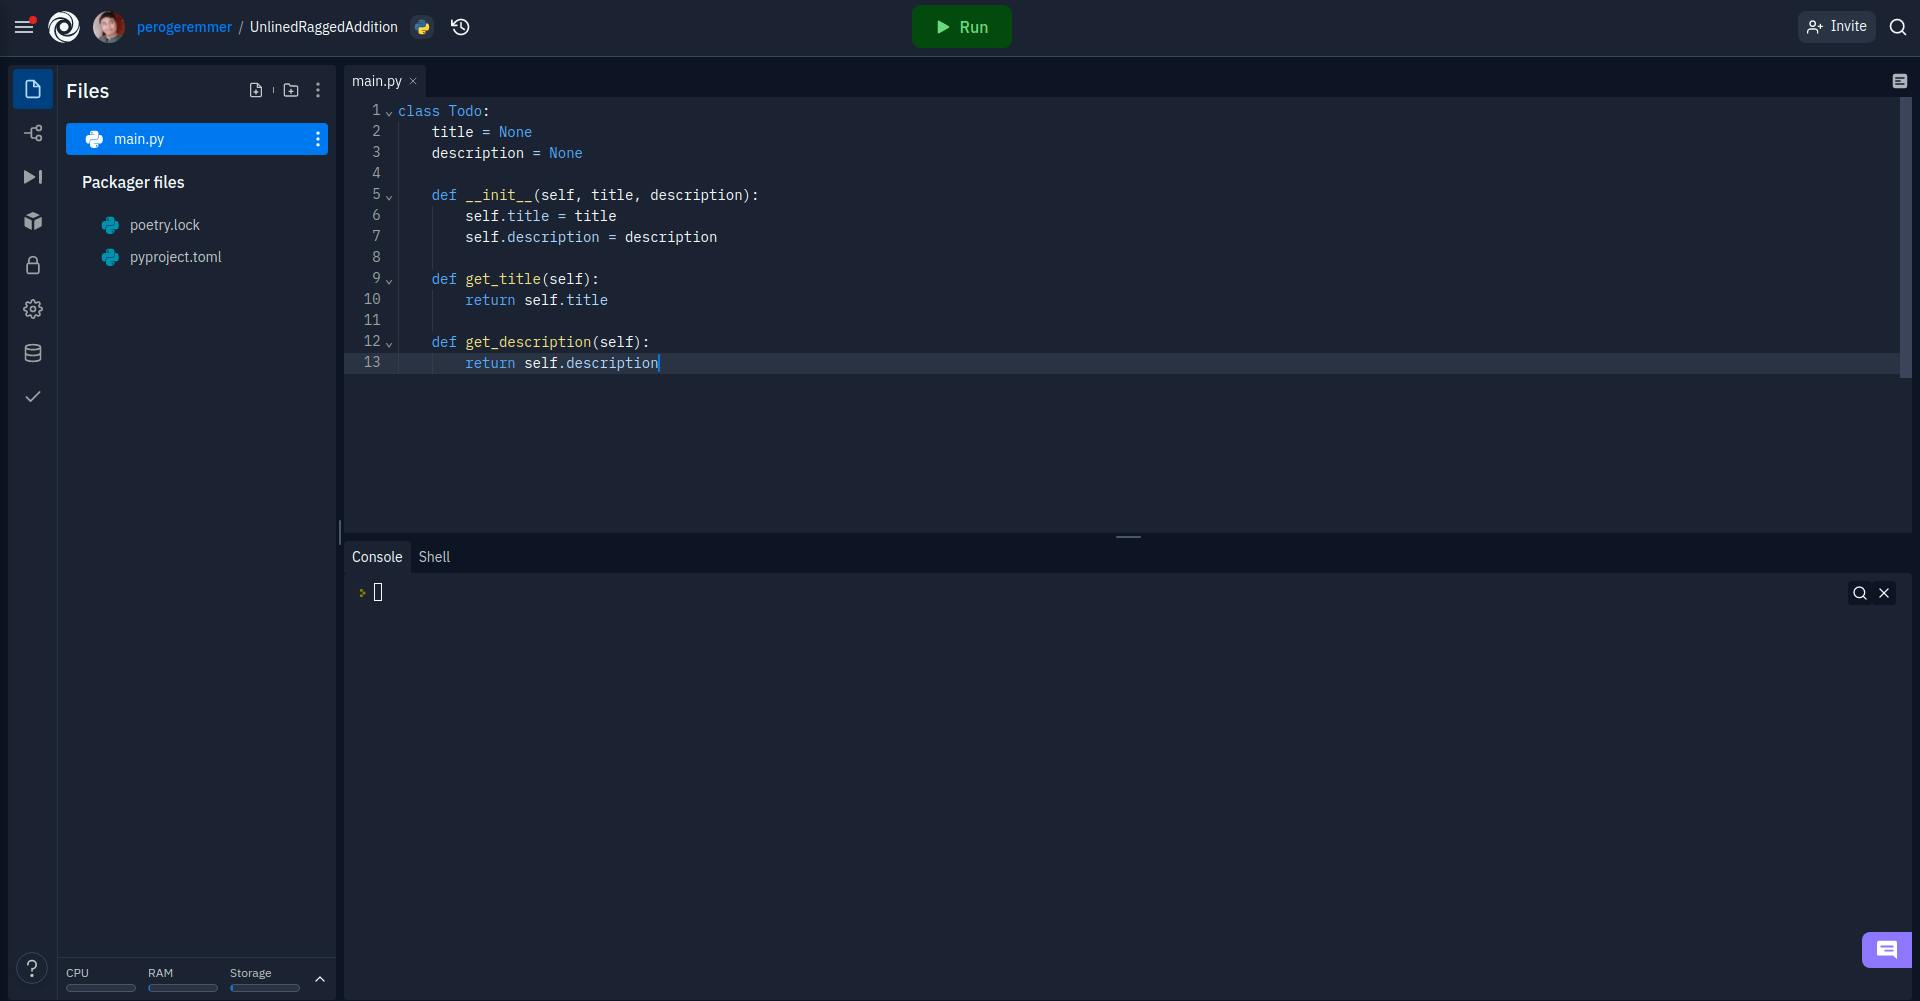Viewport: 1920px width, 1001px height.
Task: Open perogeremmer profile link
Action: click(x=184, y=27)
